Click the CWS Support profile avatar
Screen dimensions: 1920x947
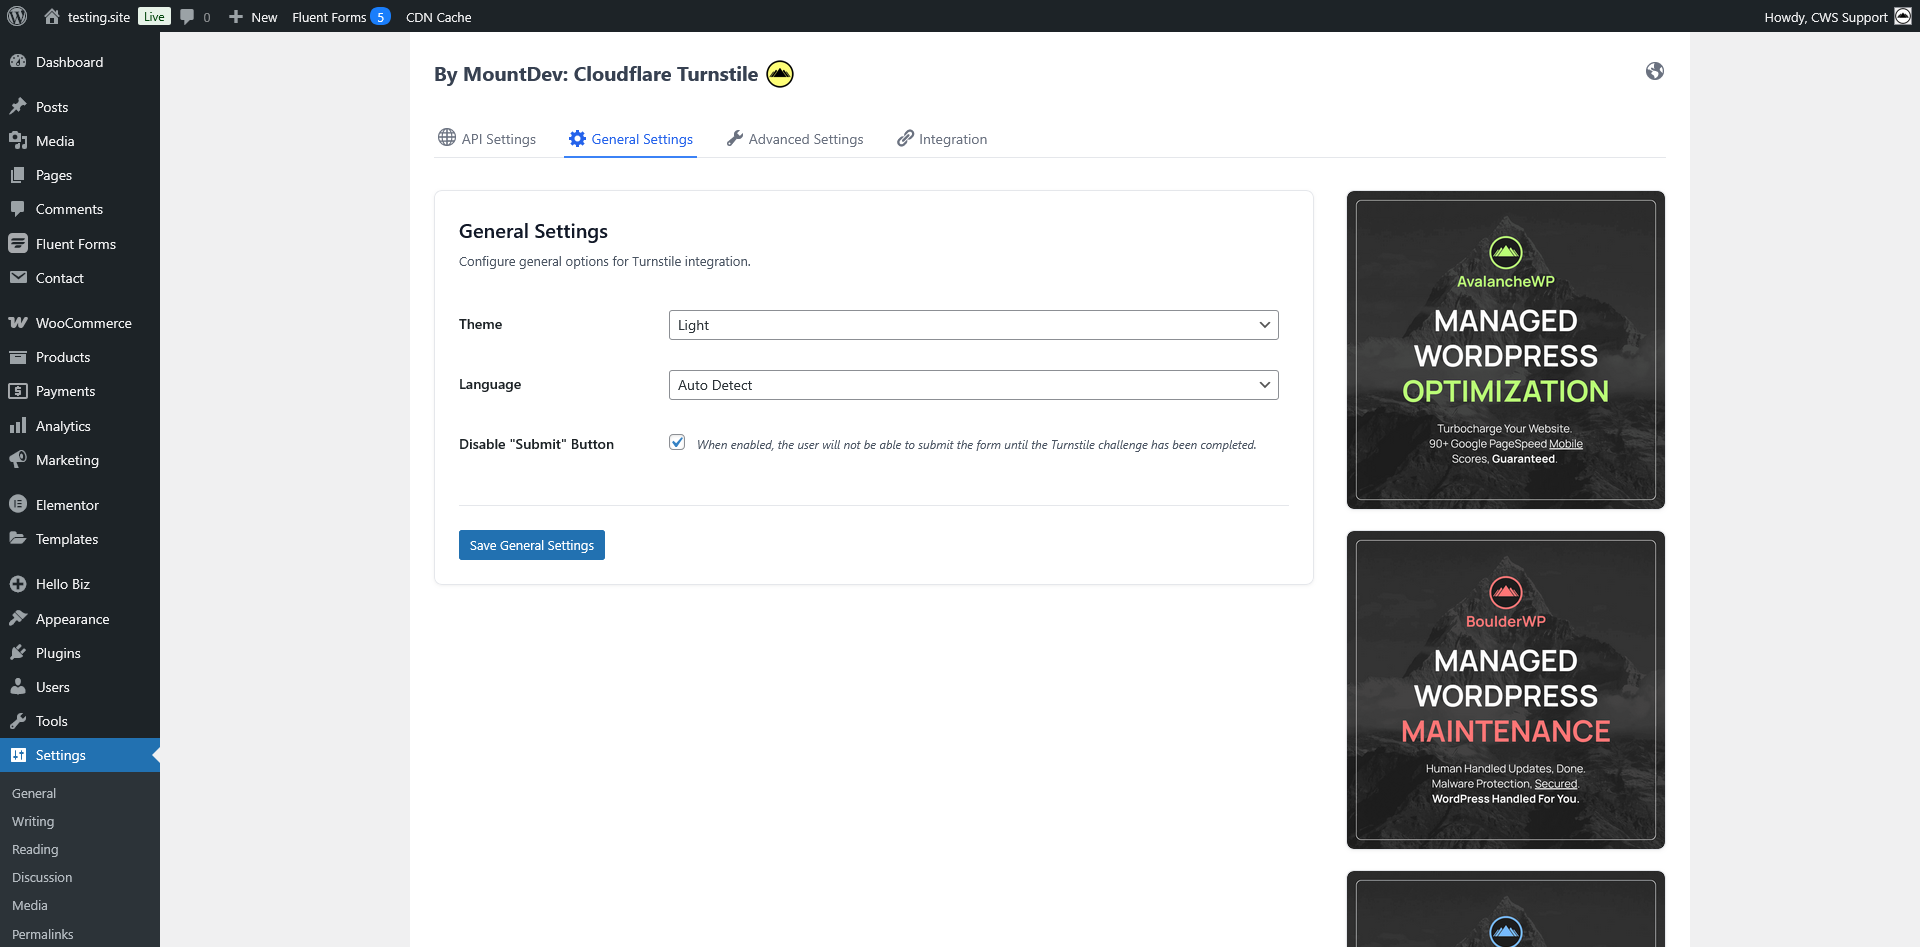1905,16
